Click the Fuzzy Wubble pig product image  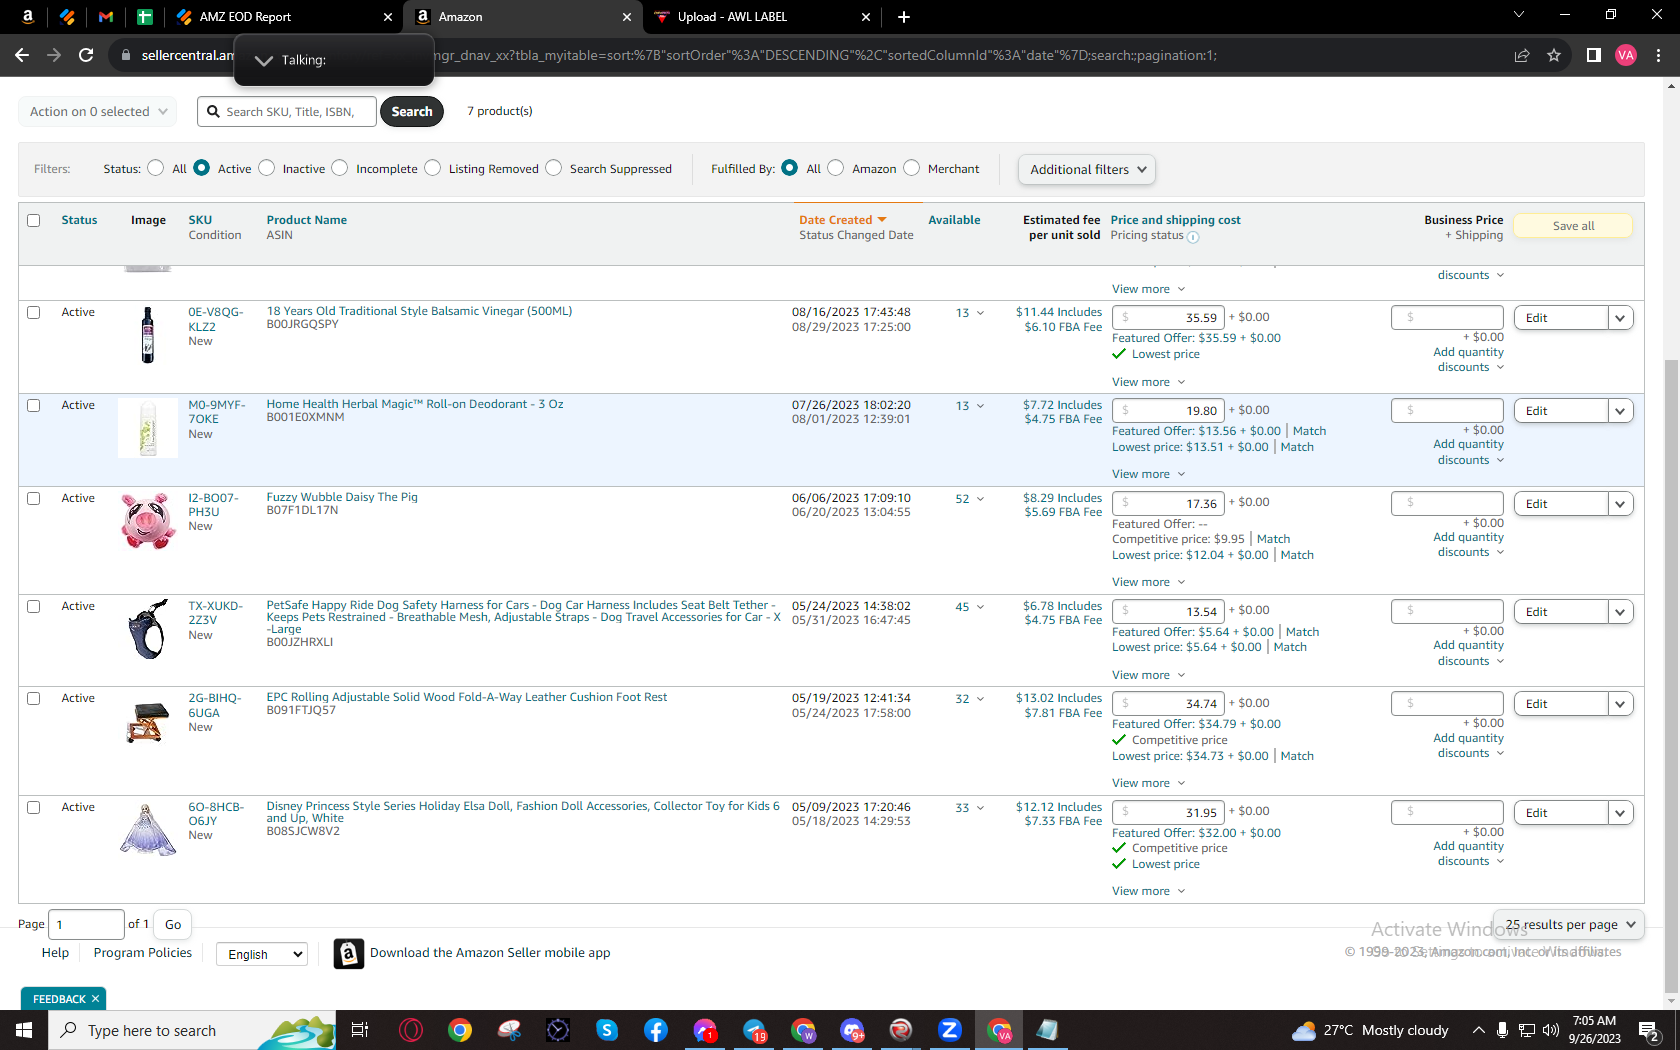click(x=148, y=520)
